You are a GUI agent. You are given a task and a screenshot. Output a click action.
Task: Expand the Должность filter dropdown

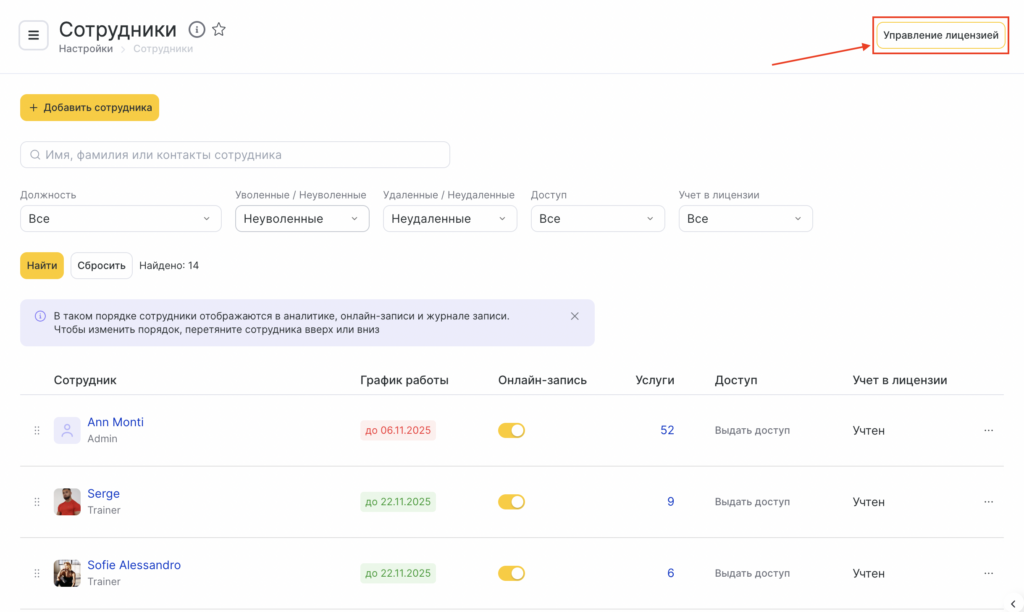120,218
